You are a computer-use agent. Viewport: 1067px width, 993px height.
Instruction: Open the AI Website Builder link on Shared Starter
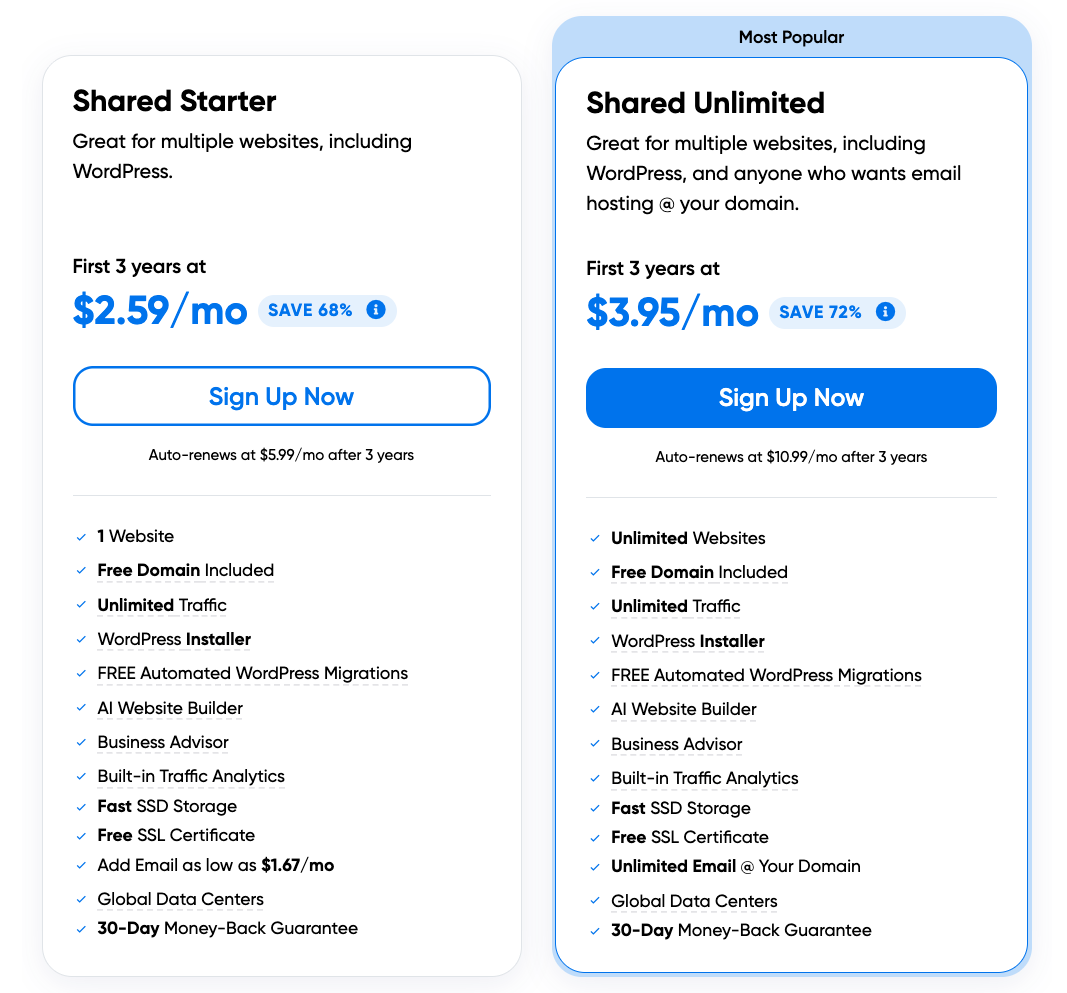tap(169, 708)
